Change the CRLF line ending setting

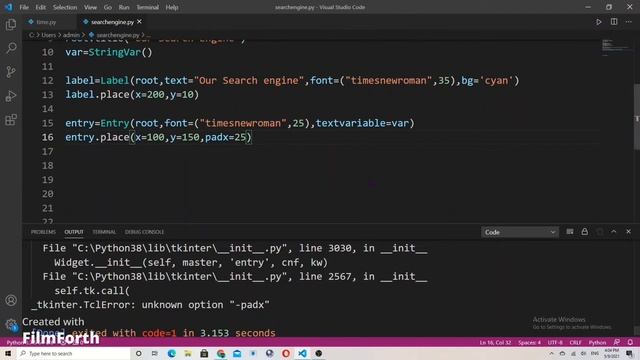pos(576,342)
